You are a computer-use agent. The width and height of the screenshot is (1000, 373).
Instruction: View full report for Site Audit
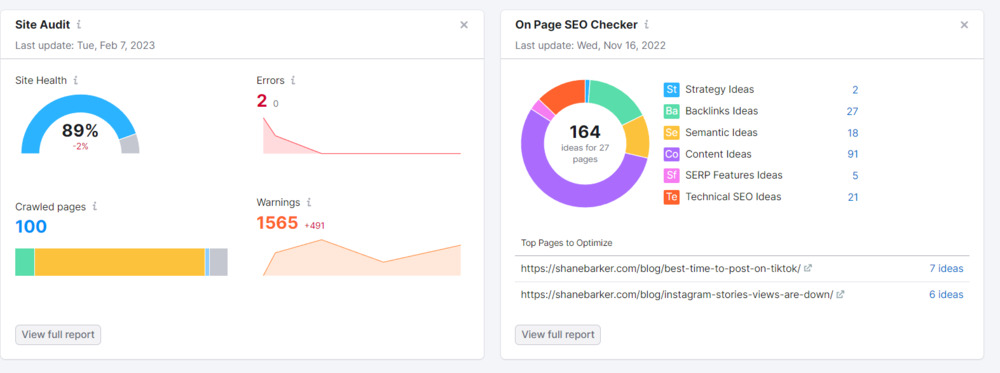click(x=58, y=335)
